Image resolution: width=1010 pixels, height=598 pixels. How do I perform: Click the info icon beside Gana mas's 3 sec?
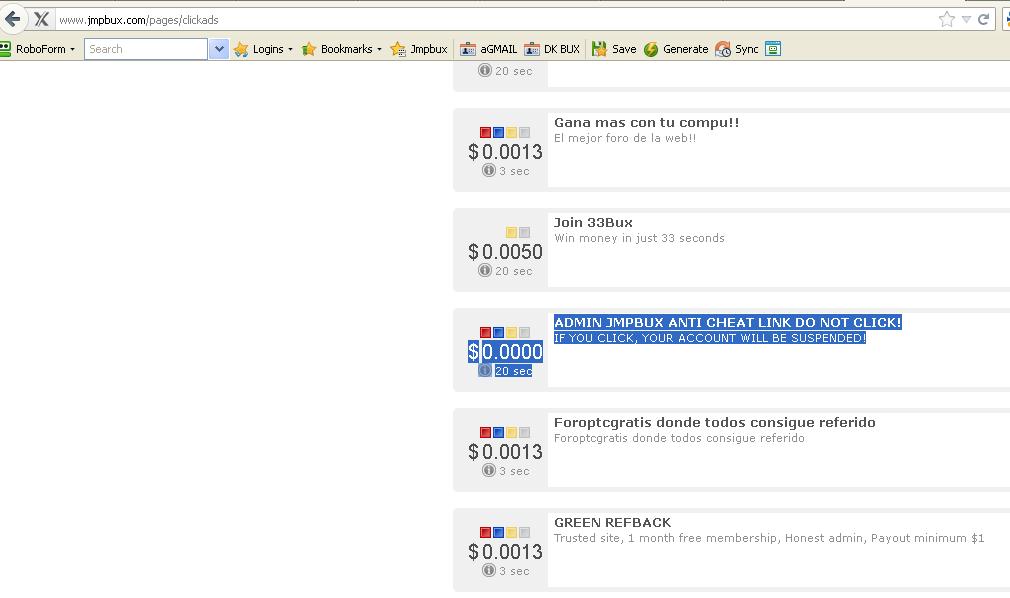[489, 170]
